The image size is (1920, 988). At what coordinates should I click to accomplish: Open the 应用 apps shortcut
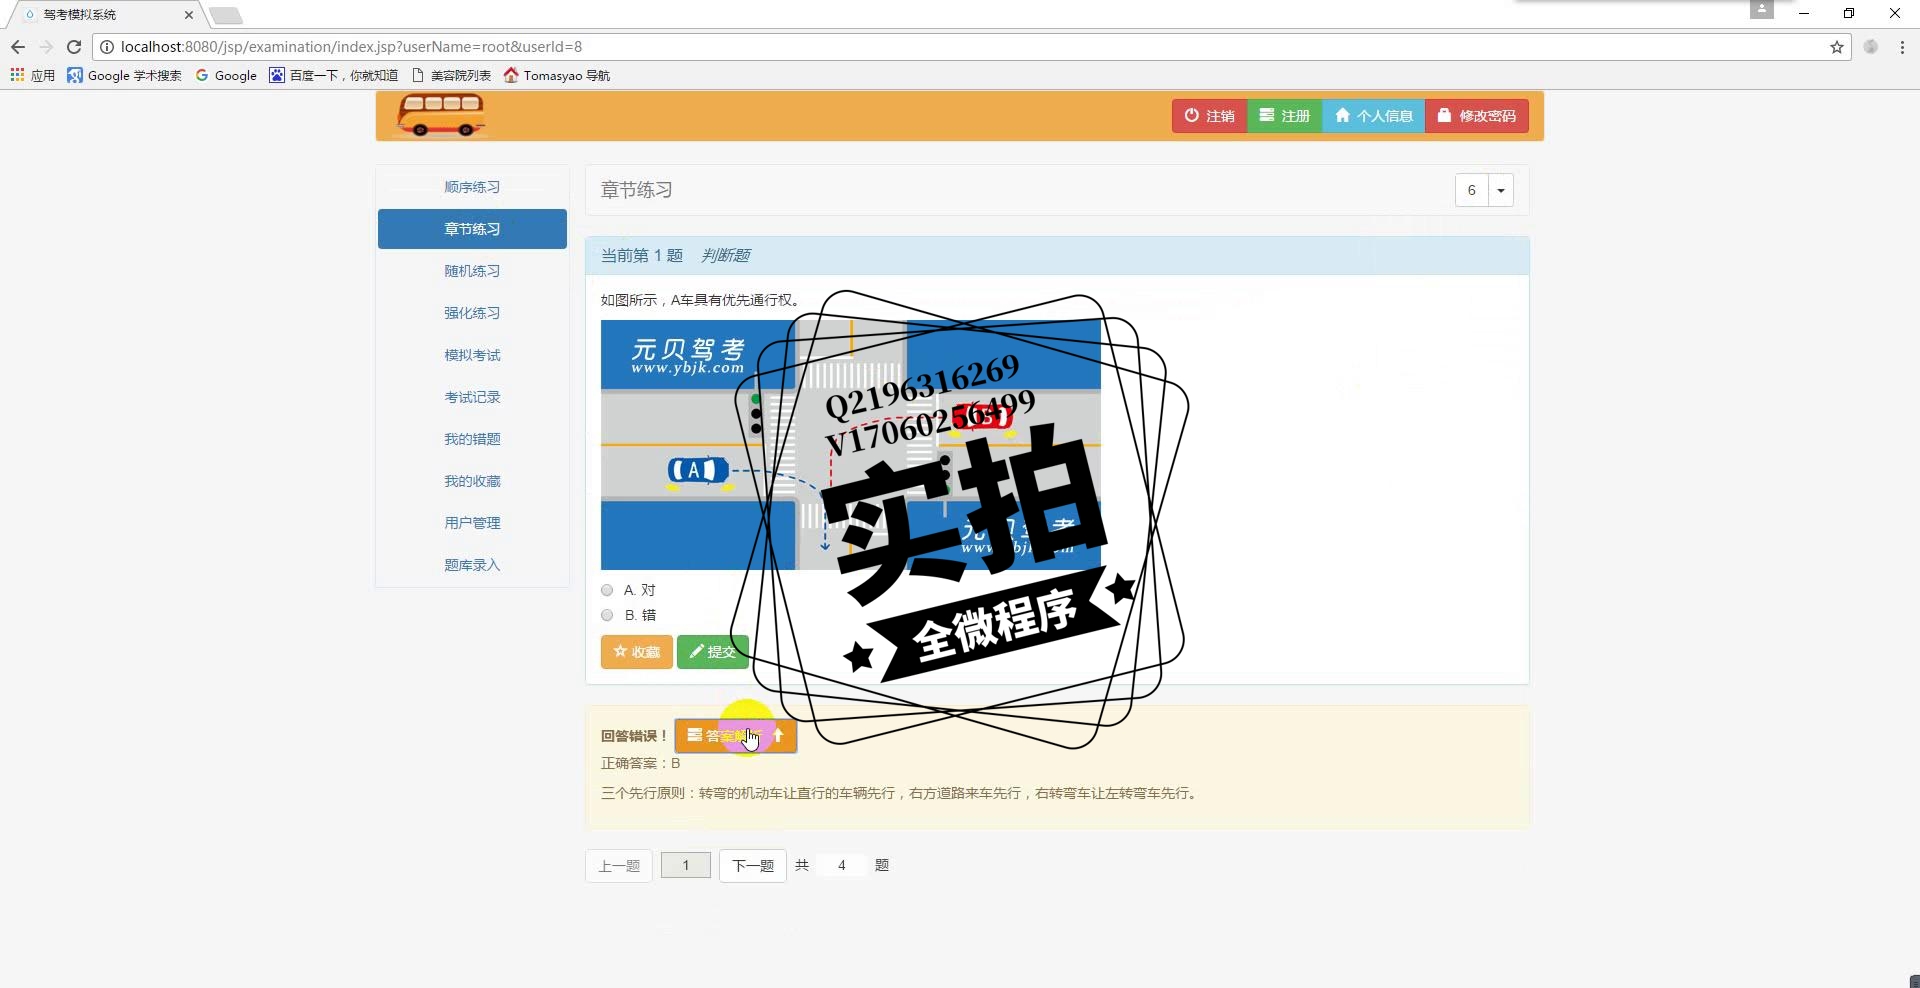[33, 75]
